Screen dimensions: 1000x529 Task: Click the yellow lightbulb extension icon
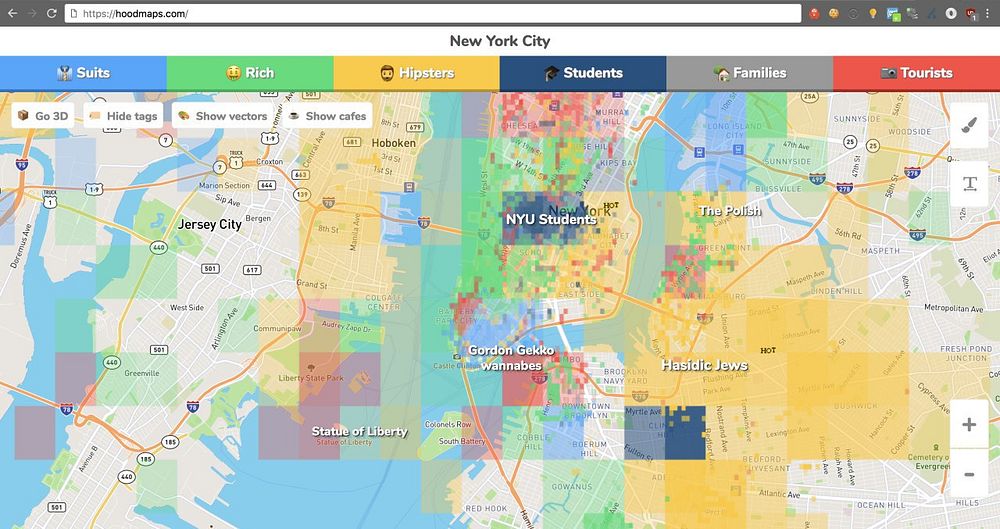click(872, 13)
